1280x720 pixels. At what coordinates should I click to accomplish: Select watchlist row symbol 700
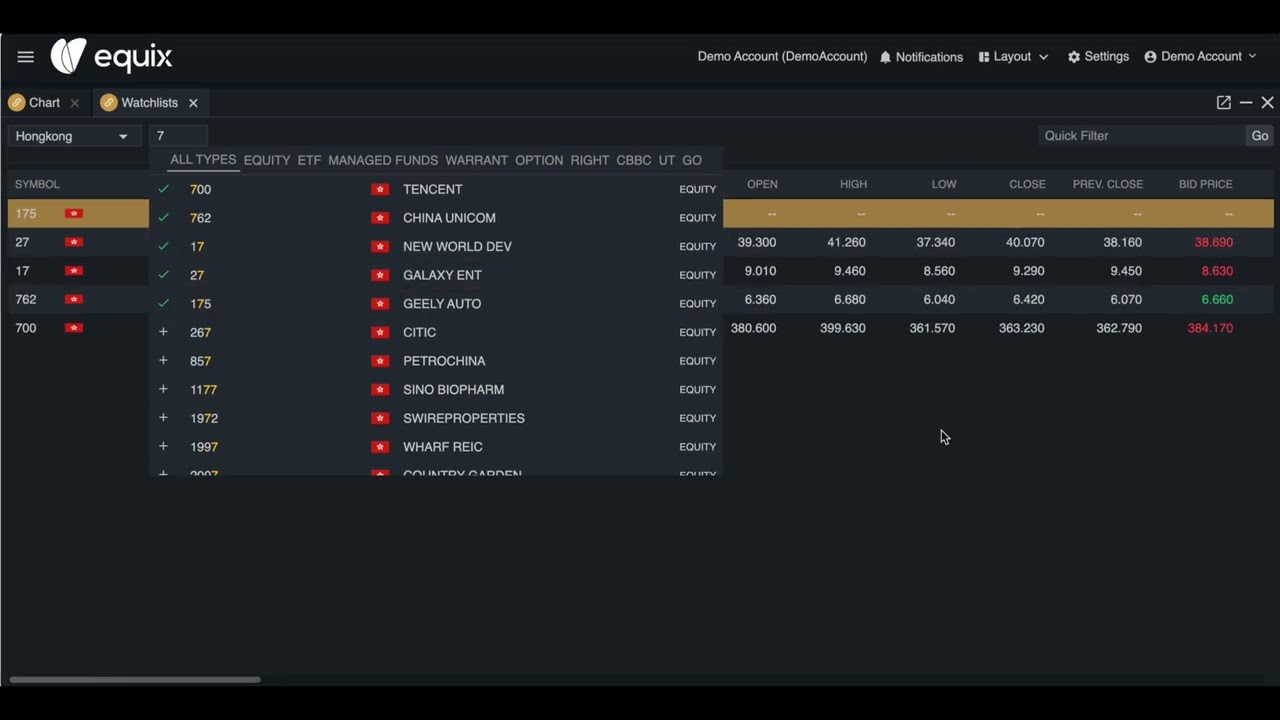point(26,328)
